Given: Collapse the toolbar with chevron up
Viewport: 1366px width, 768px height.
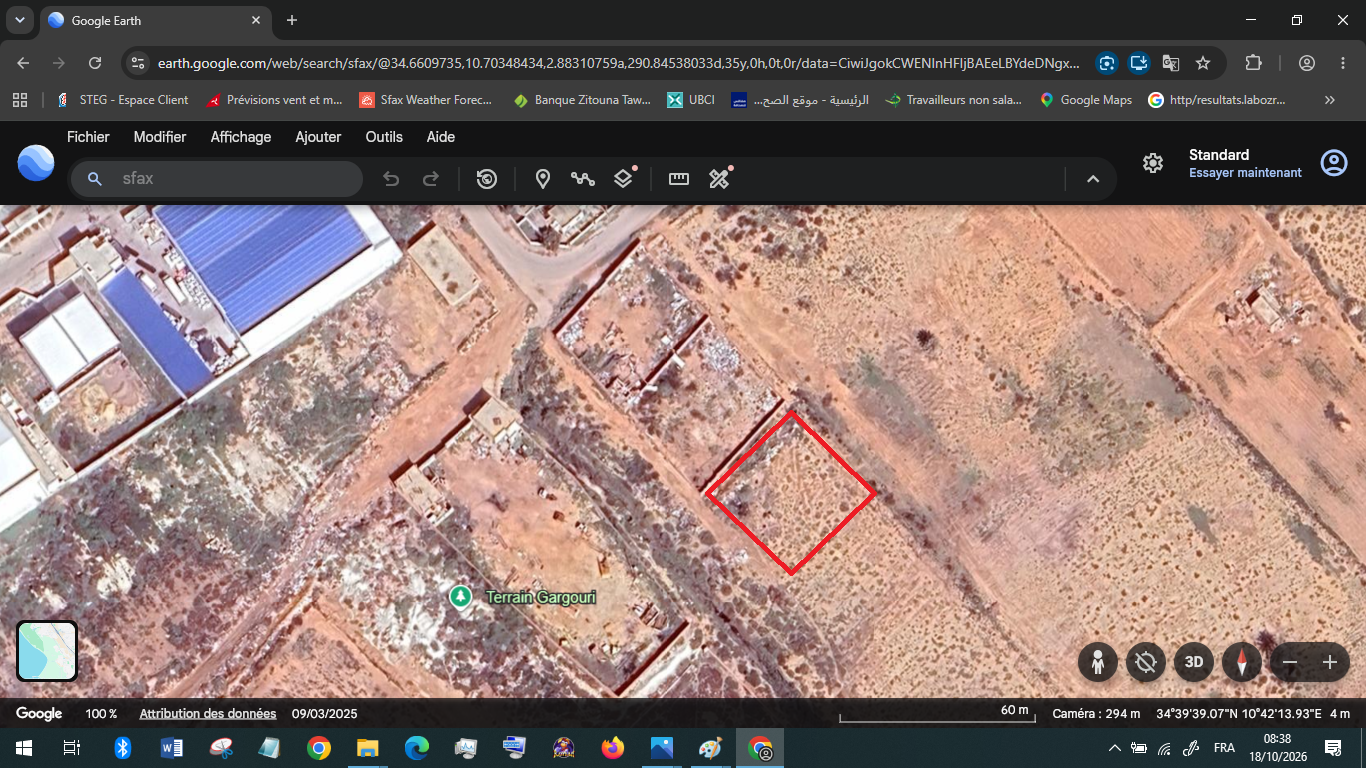Looking at the screenshot, I should (1093, 179).
